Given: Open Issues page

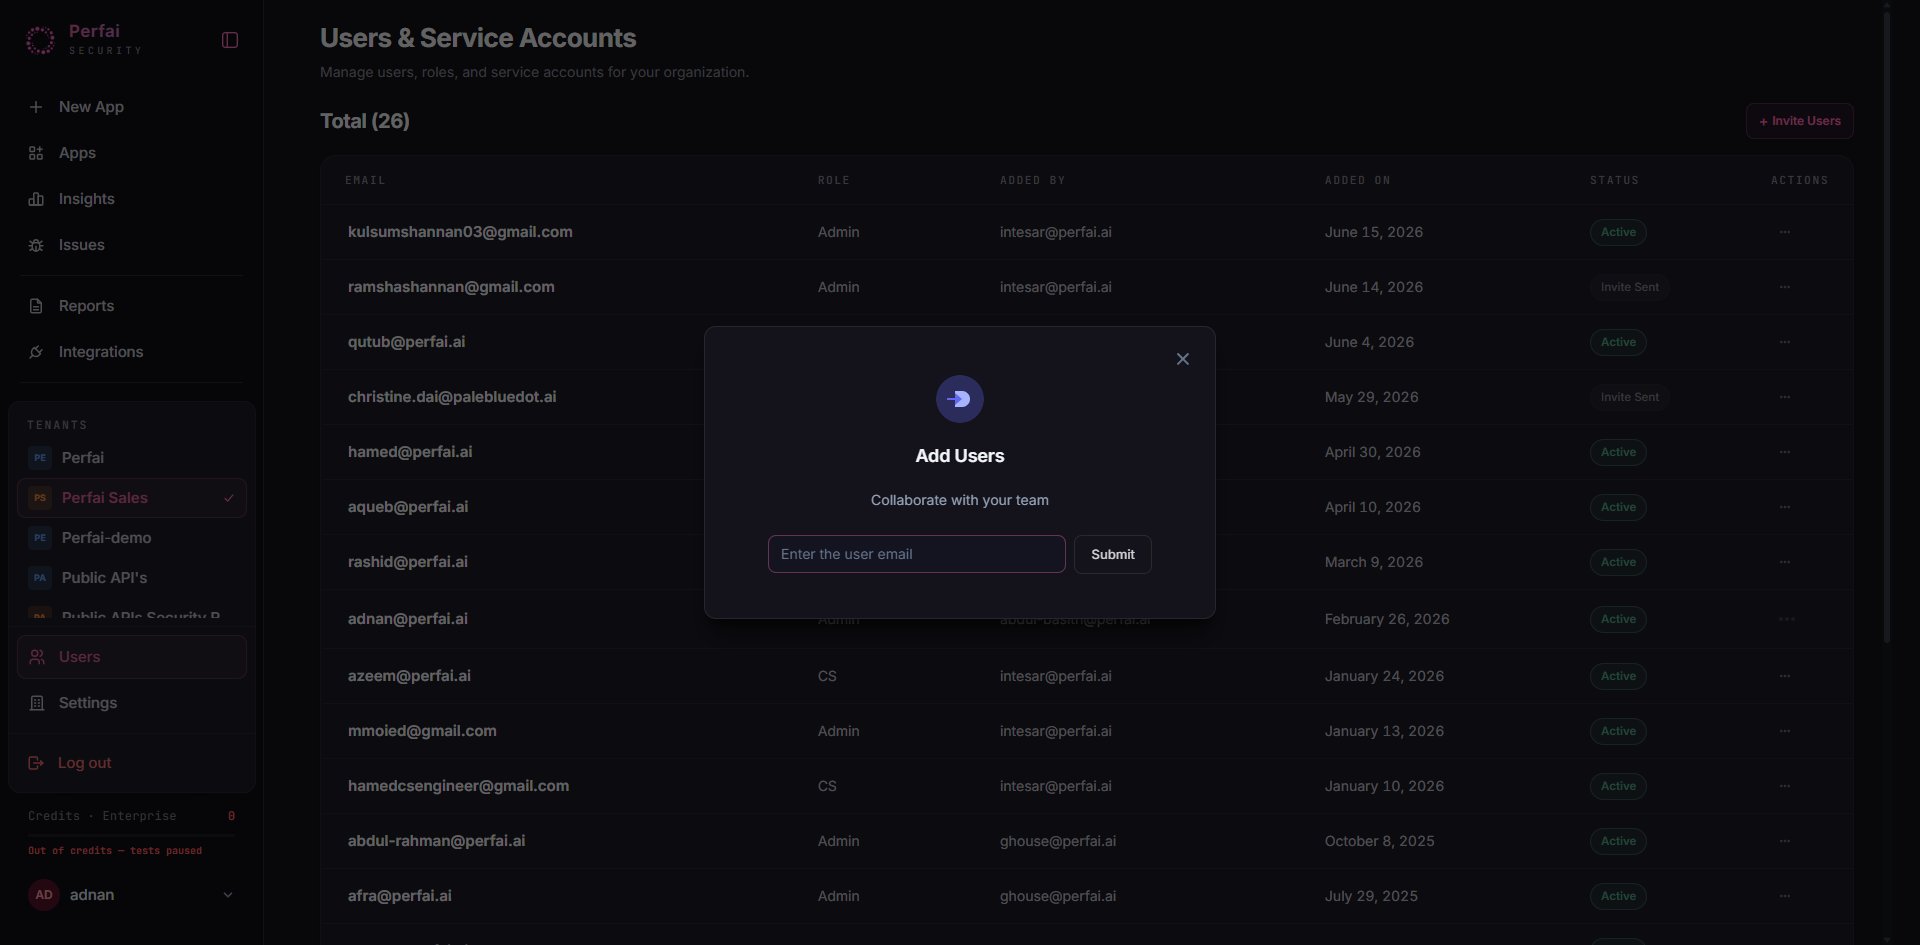Looking at the screenshot, I should pos(131,245).
